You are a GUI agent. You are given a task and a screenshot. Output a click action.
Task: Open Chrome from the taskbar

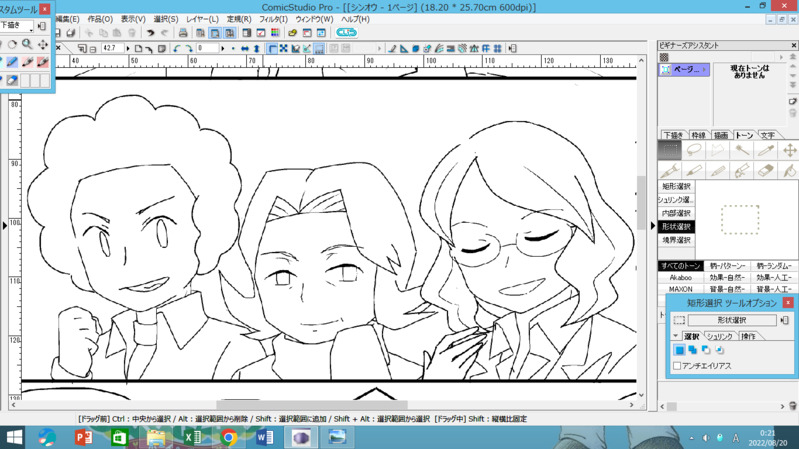click(x=228, y=437)
